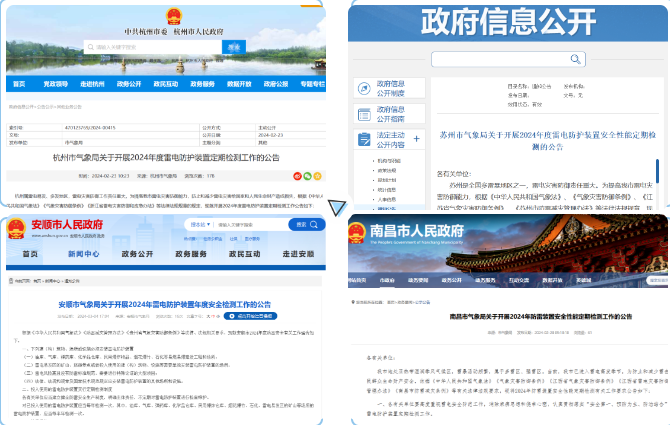Viewport: 670px width, 425px height.
Task: Expand 法定主动公开内容 with the plus sign
Action: point(415,139)
